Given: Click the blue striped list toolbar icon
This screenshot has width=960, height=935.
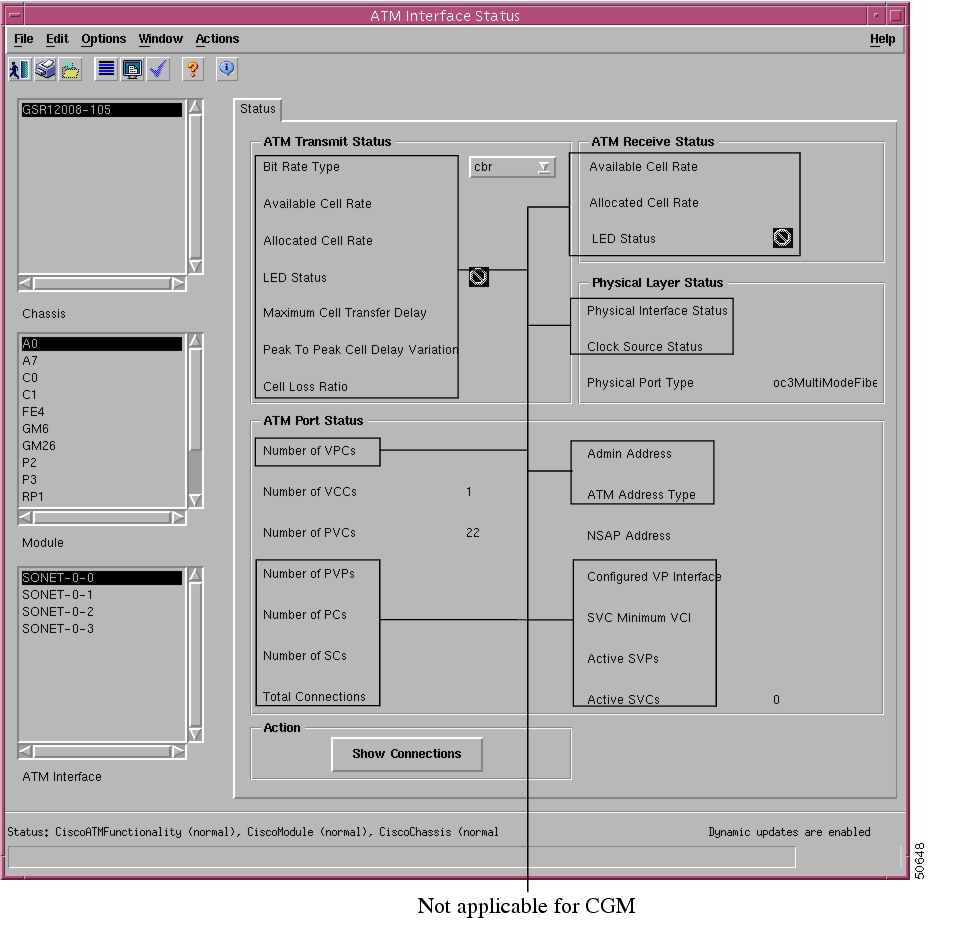Looking at the screenshot, I should [x=107, y=69].
